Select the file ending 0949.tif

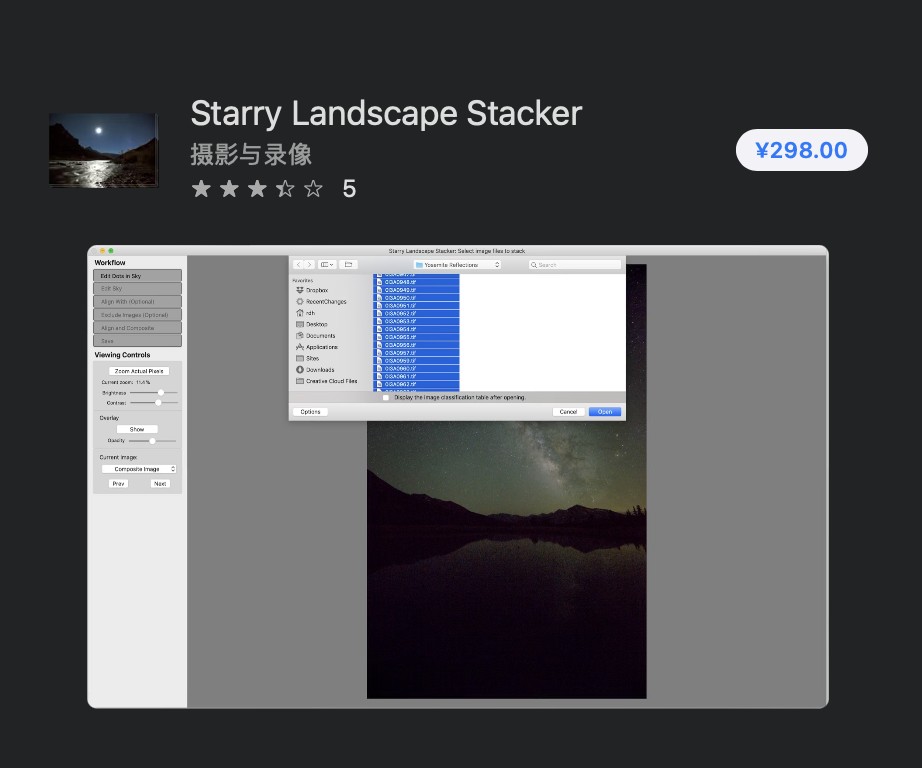click(416, 290)
